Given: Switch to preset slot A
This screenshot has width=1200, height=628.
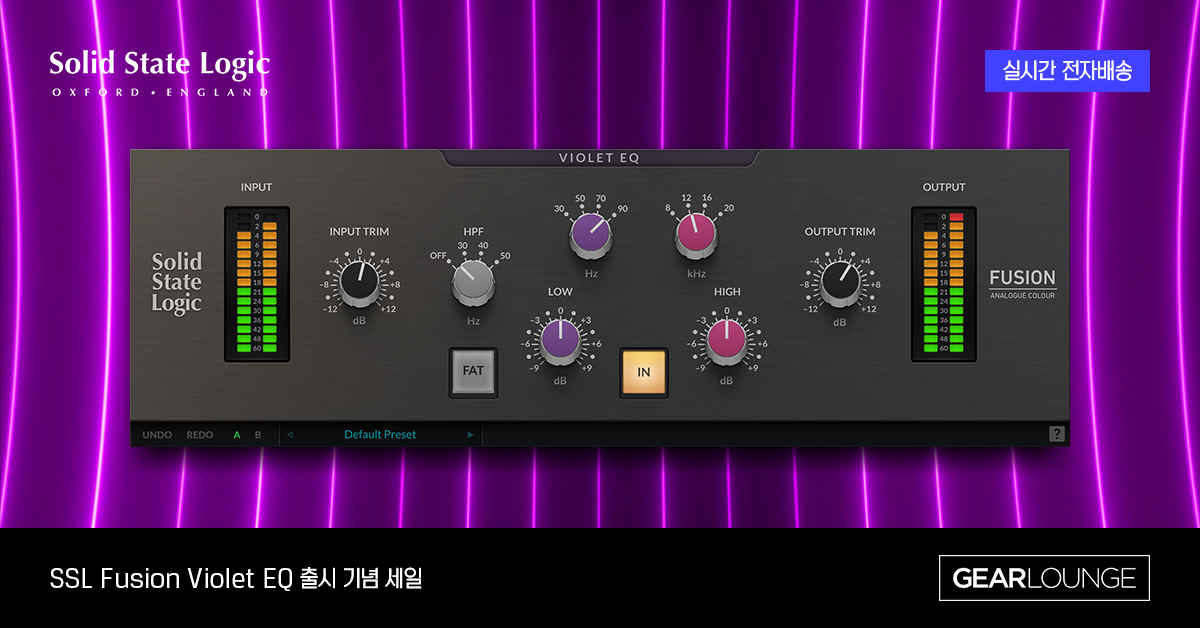Looking at the screenshot, I should pos(236,434).
